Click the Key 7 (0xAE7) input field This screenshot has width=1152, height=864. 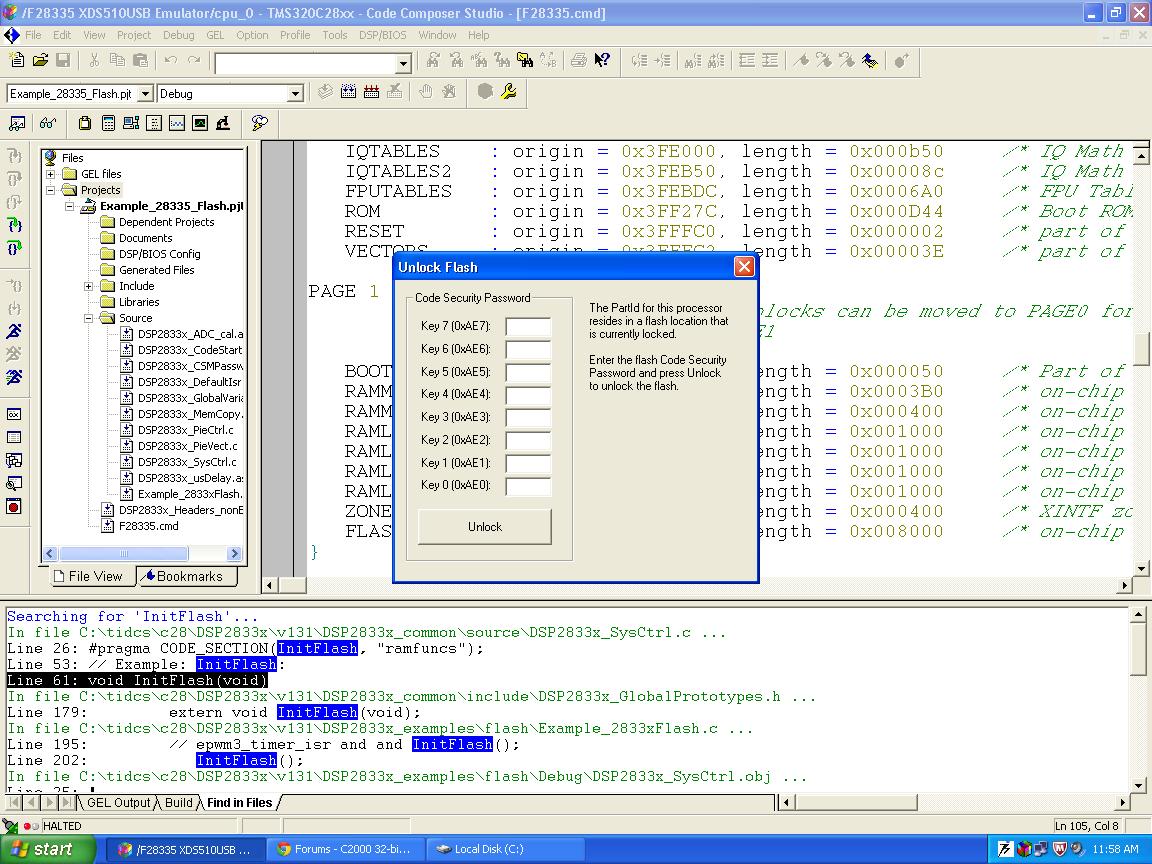pos(528,326)
